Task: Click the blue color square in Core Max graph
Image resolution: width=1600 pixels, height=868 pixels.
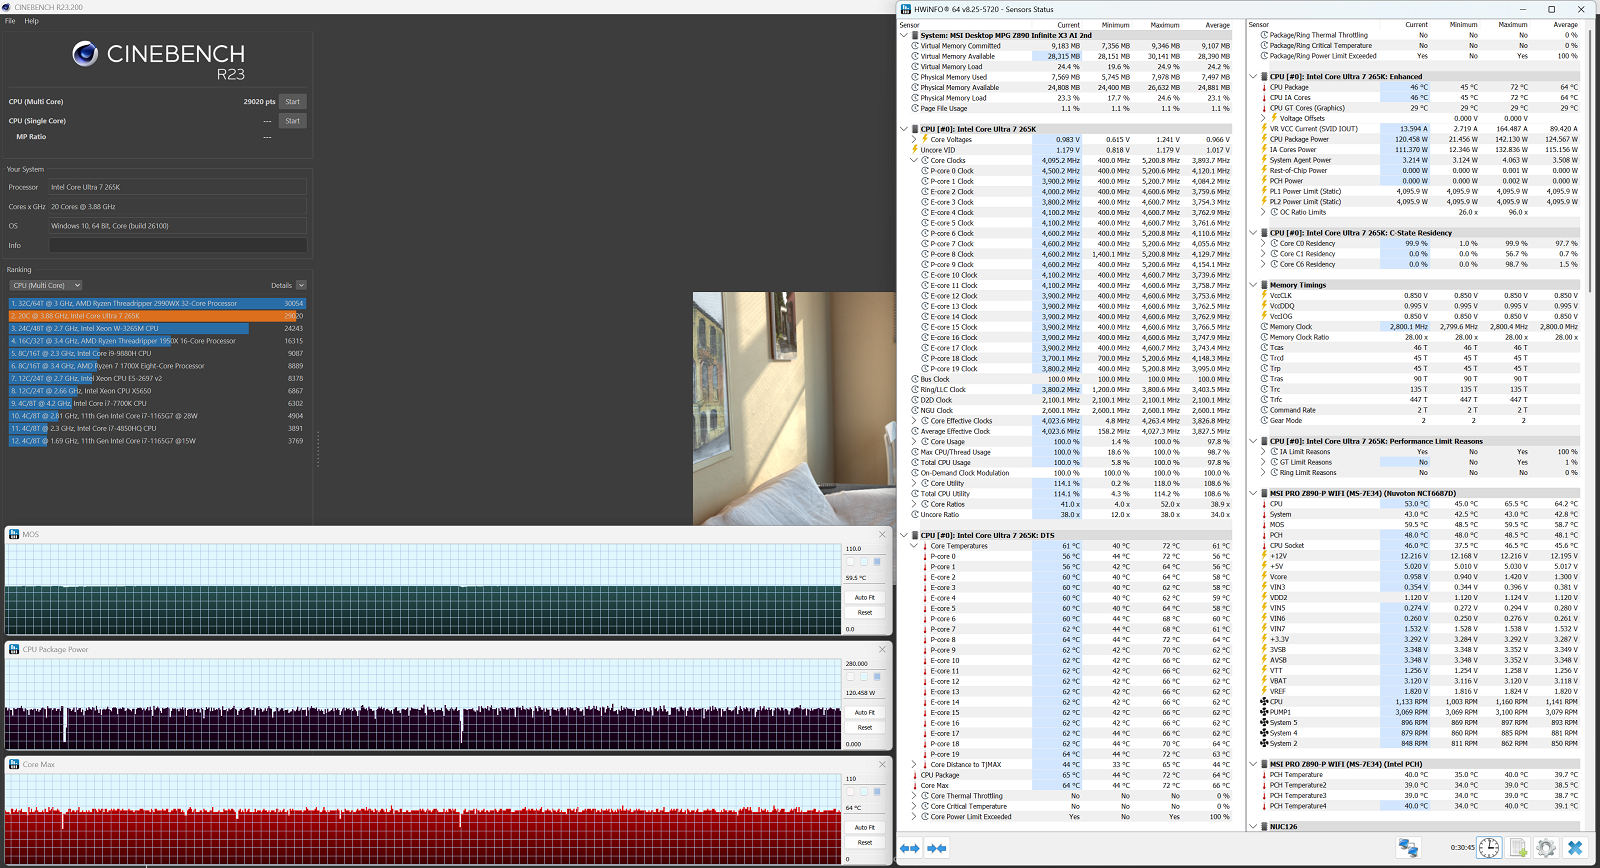Action: [x=877, y=792]
